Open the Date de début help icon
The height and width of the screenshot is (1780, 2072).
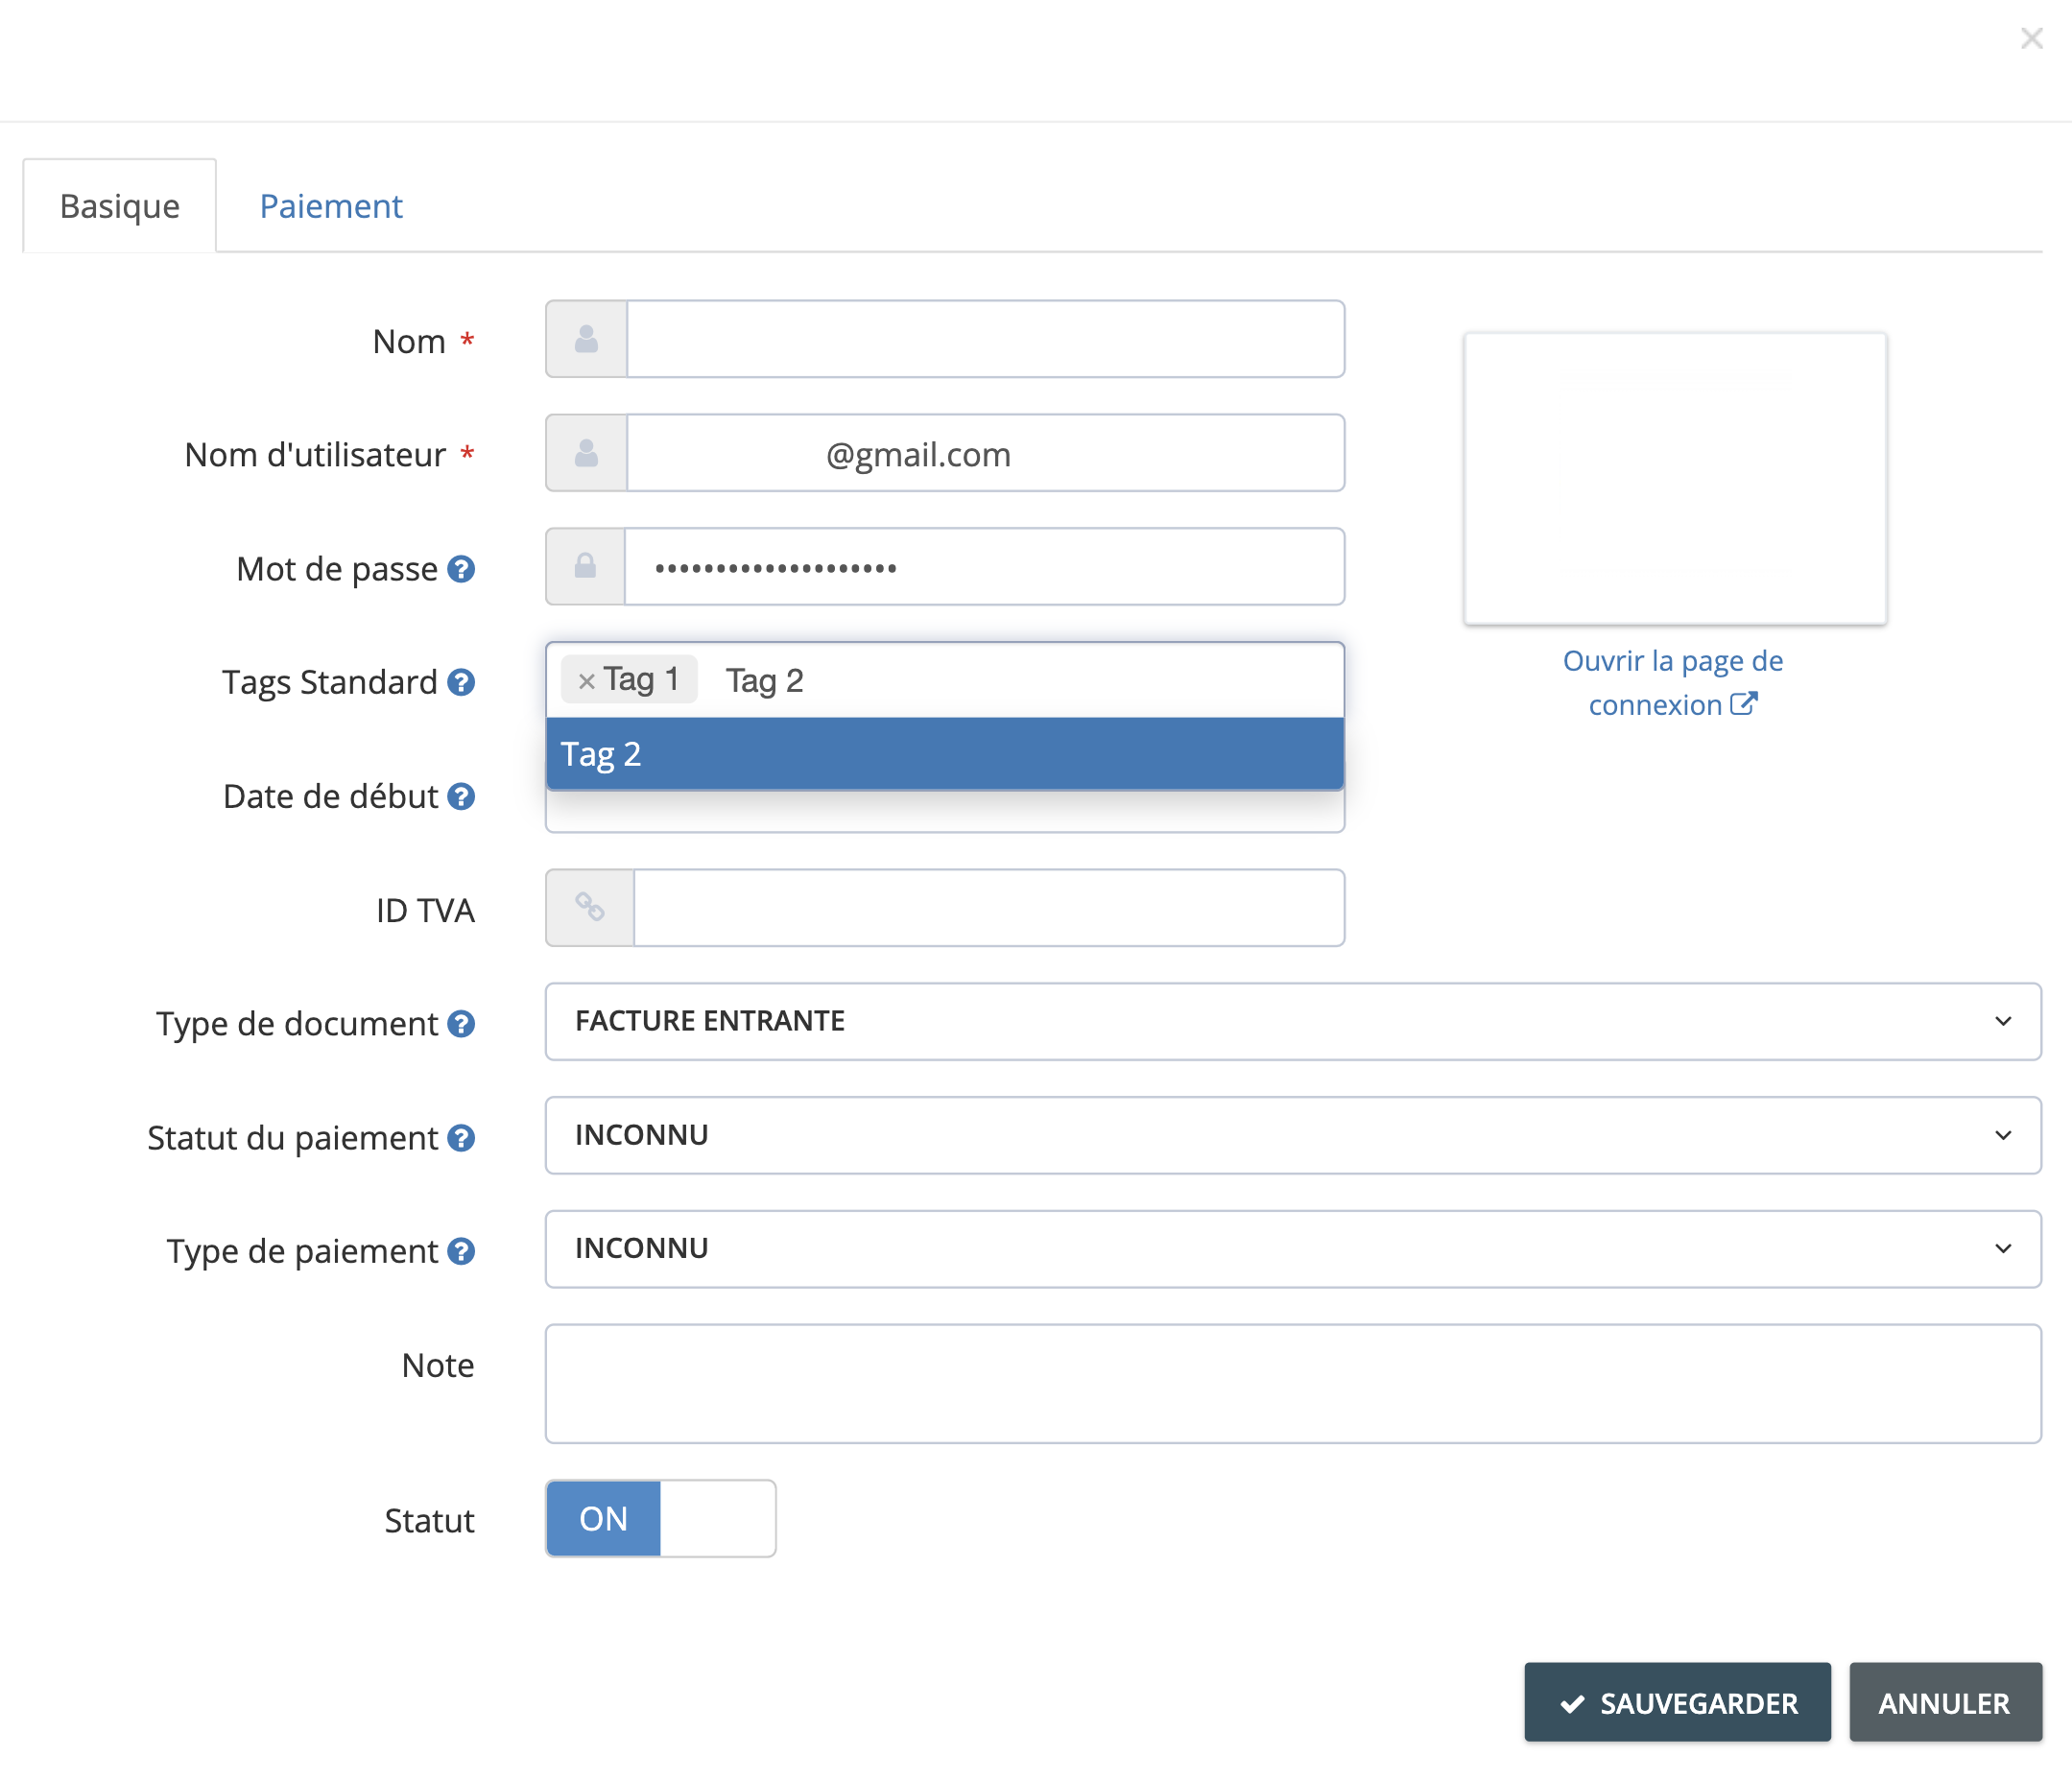coord(461,797)
